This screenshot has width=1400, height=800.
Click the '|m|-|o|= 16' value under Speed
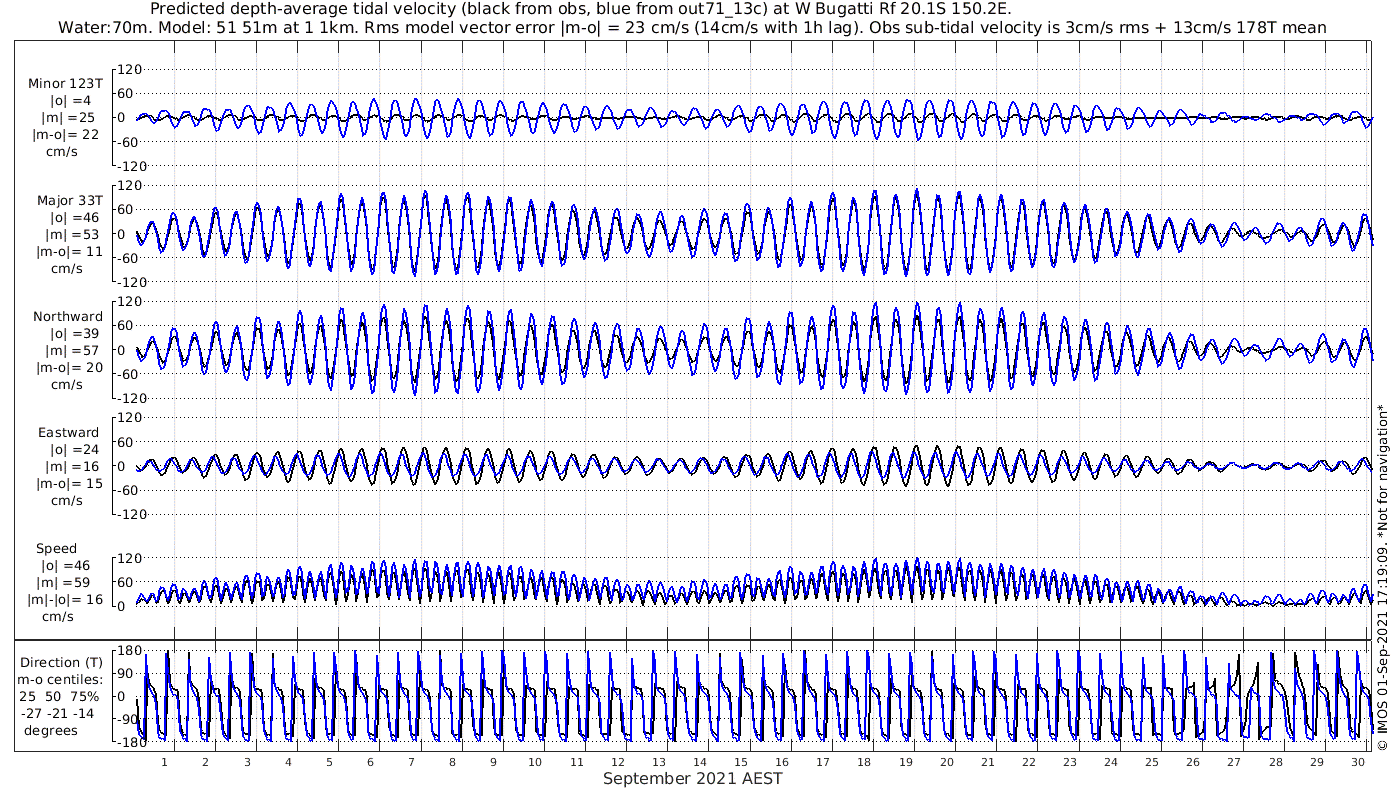coord(65,600)
